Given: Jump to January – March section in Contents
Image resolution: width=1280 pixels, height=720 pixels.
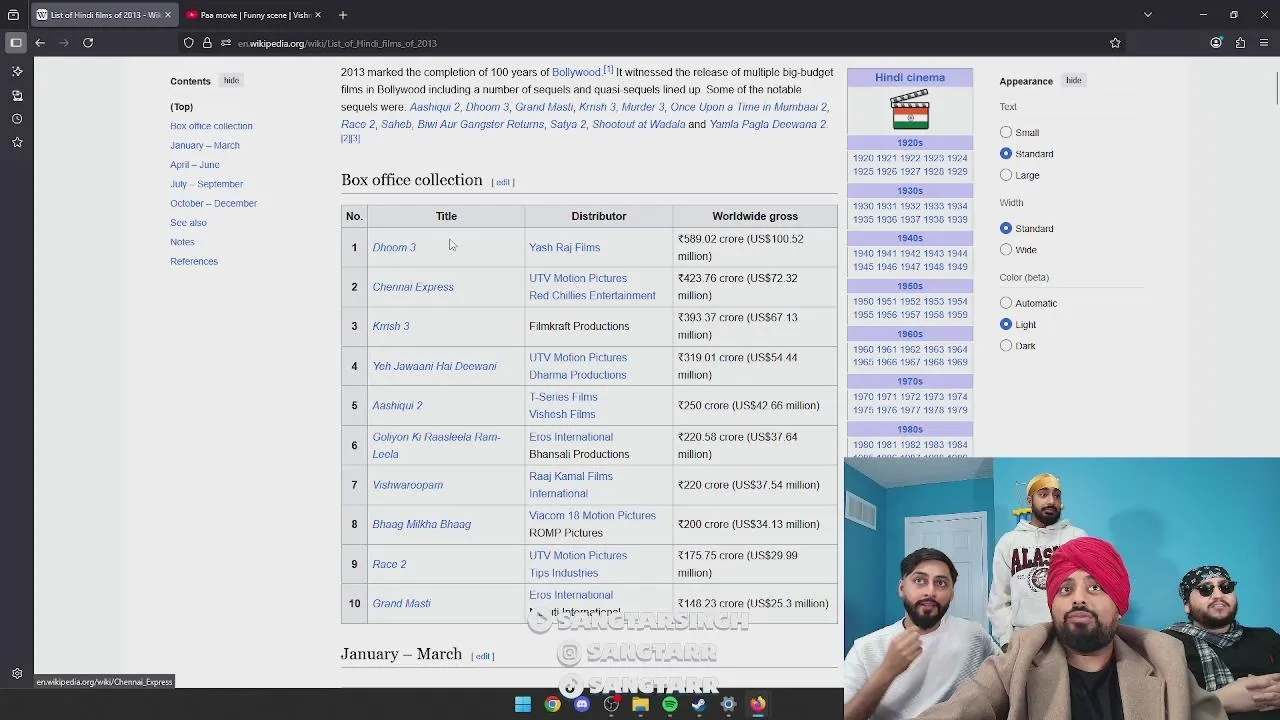Looking at the screenshot, I should pyautogui.click(x=205, y=145).
